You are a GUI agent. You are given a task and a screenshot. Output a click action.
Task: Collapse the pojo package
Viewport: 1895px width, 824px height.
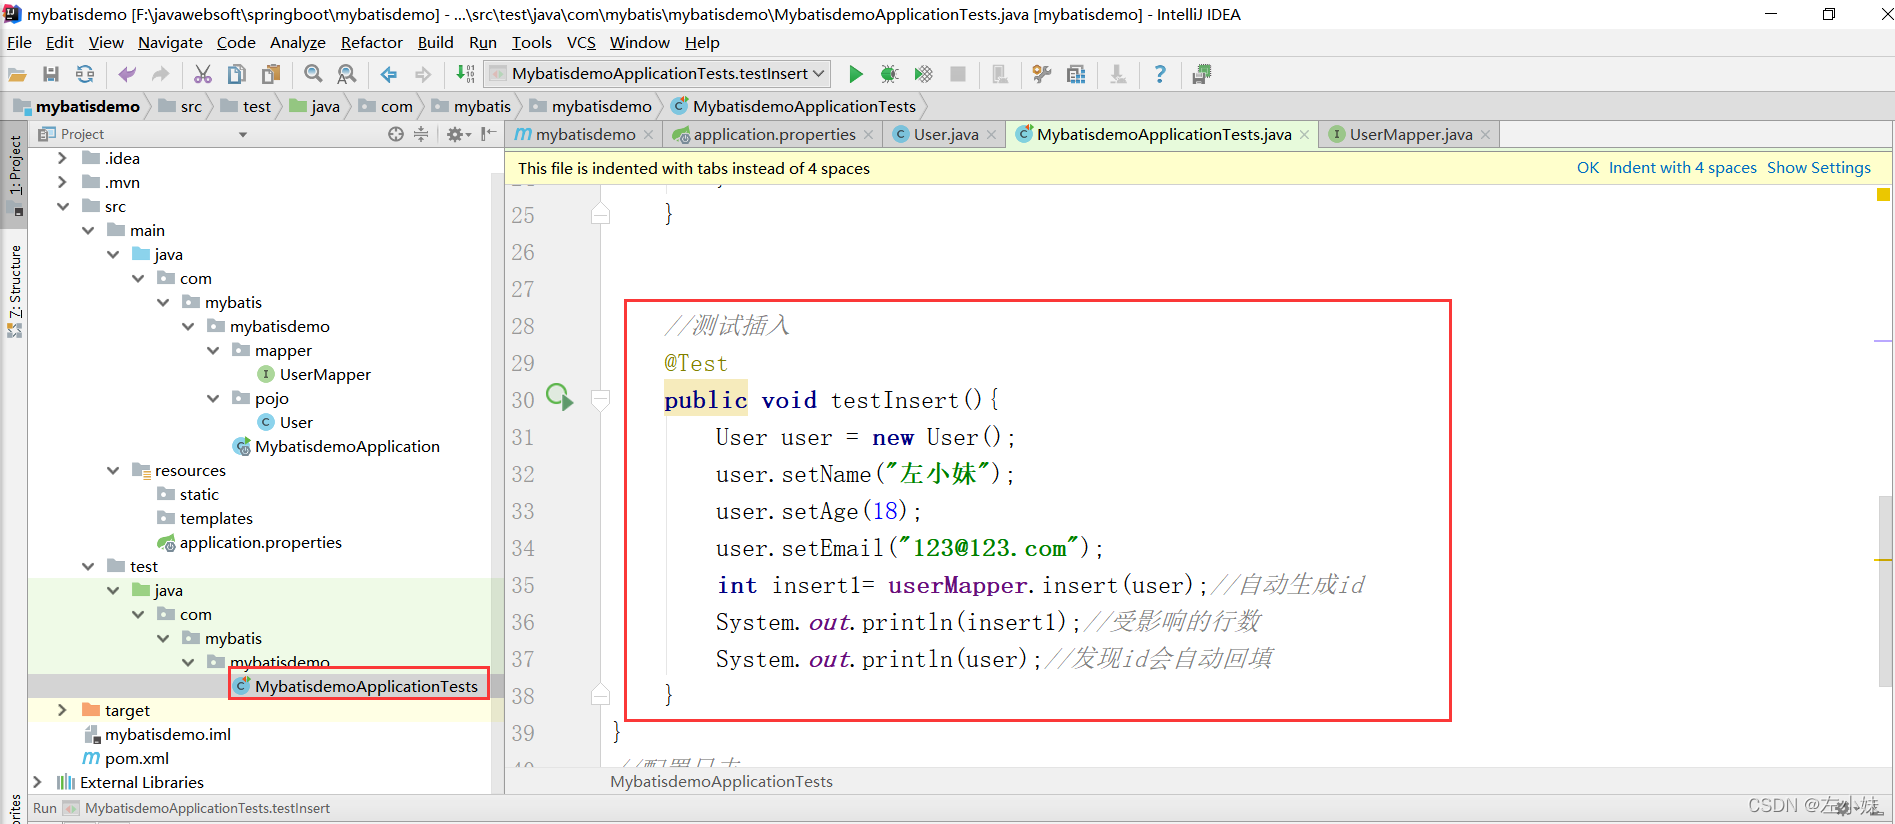[x=213, y=398]
